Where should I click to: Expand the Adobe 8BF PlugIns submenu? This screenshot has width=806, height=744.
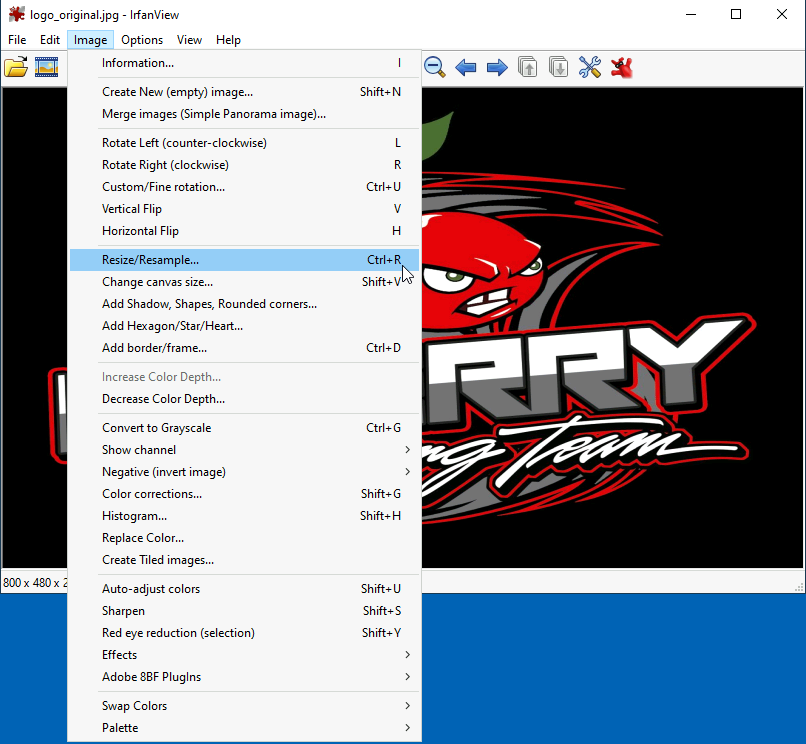click(x=244, y=677)
